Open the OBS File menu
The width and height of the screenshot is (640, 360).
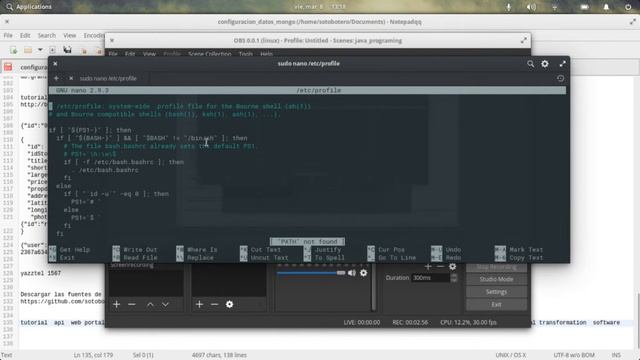(x=113, y=54)
